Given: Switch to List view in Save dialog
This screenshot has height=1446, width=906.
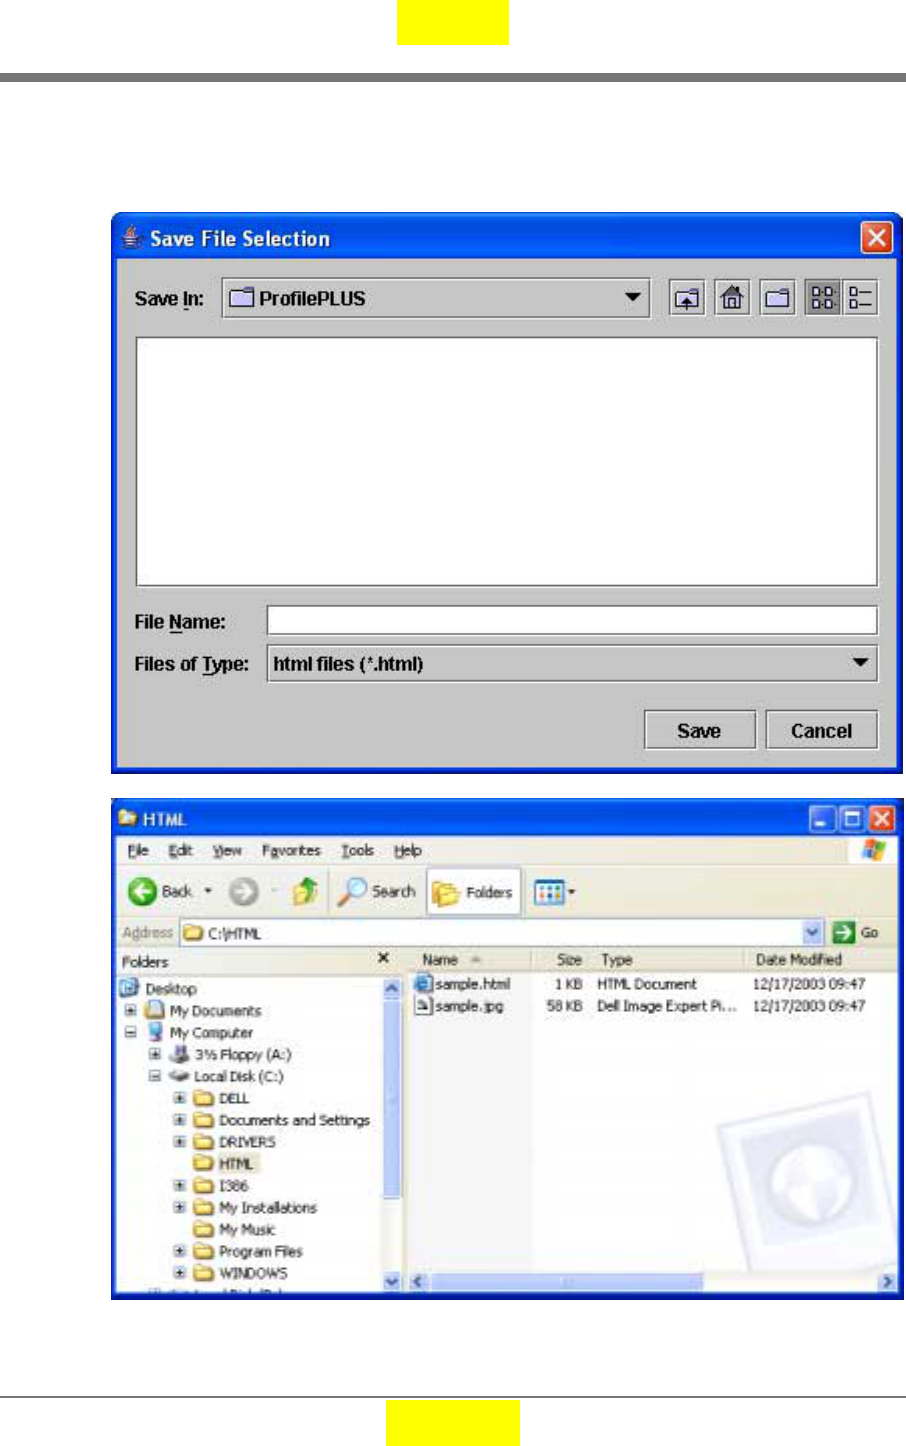Looking at the screenshot, I should (823, 298).
